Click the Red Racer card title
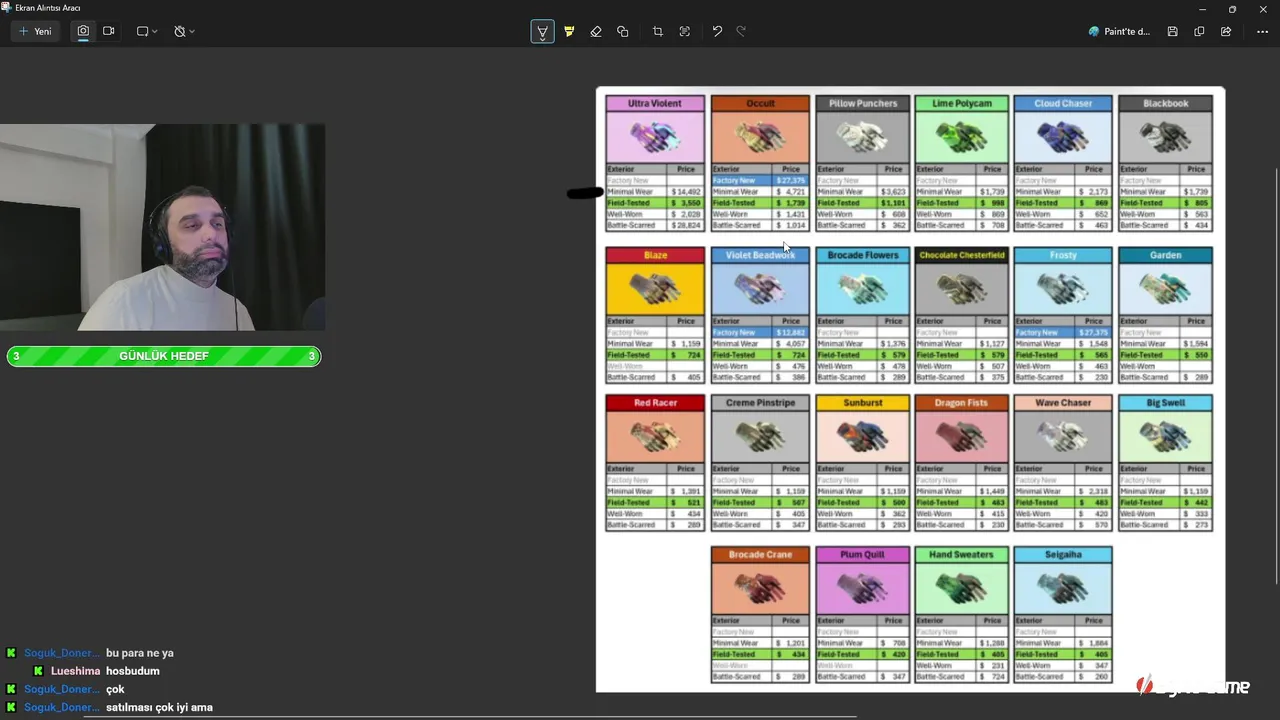 coord(655,403)
